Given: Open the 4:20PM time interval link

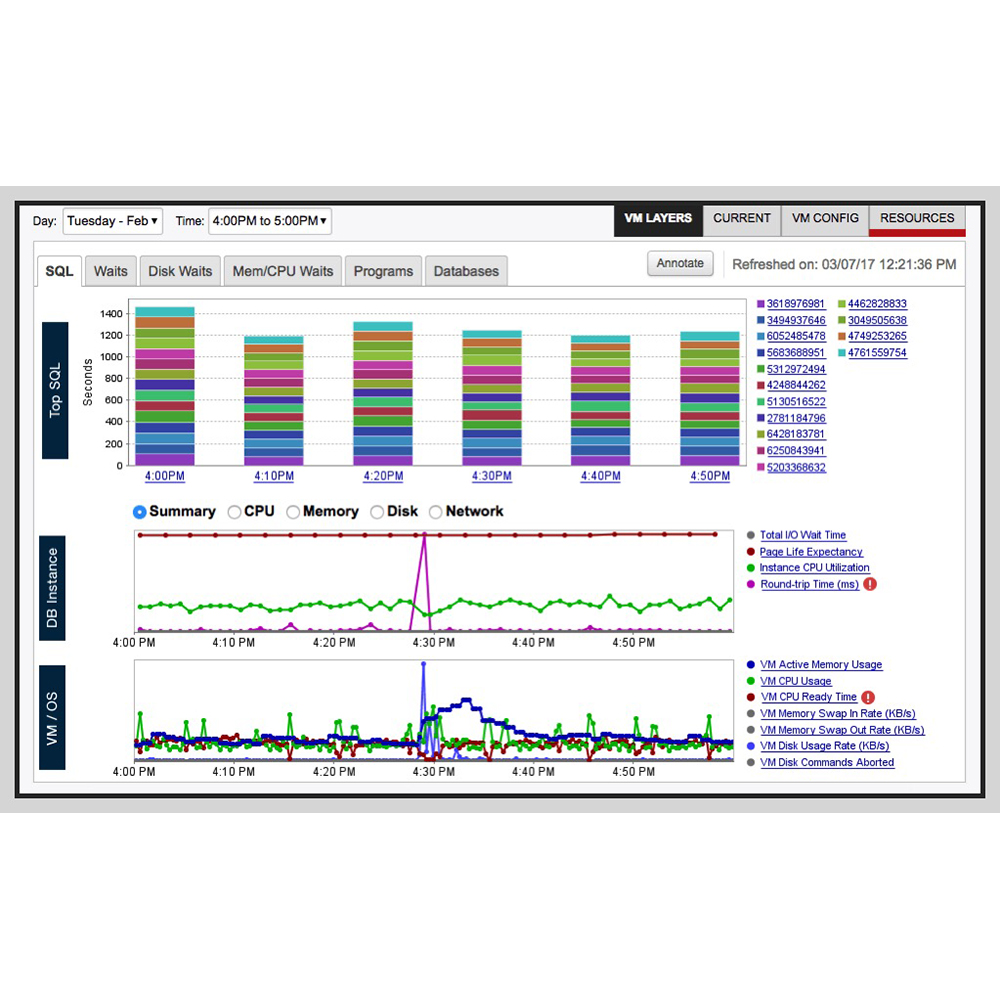Looking at the screenshot, I should click(383, 477).
